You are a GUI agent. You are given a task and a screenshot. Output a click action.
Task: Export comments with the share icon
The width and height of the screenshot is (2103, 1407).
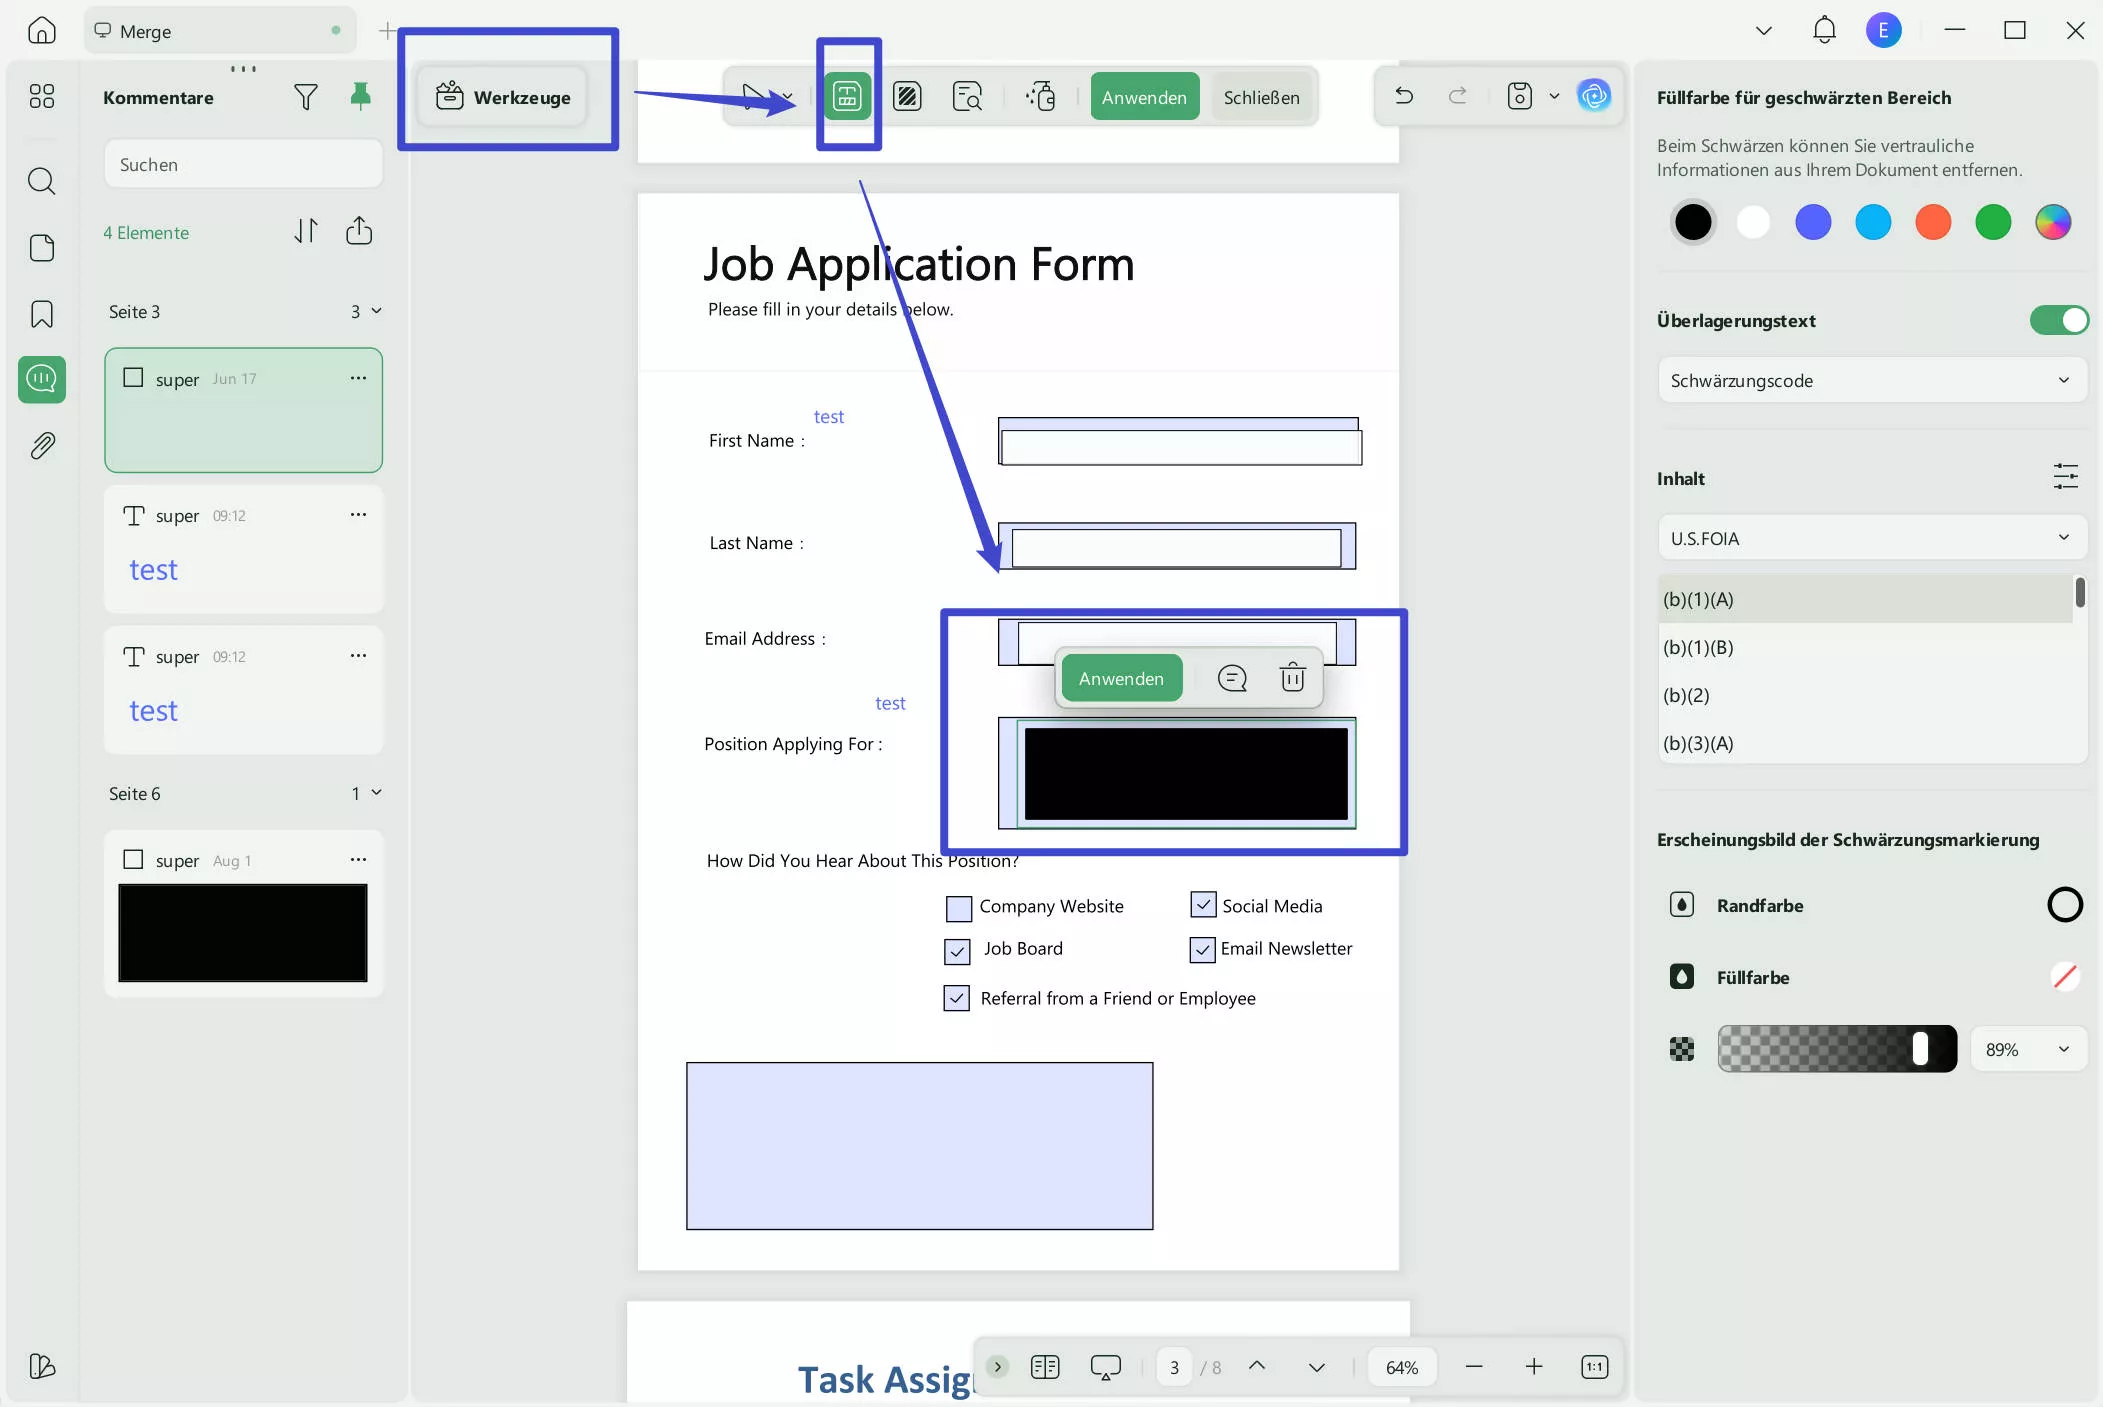359,231
